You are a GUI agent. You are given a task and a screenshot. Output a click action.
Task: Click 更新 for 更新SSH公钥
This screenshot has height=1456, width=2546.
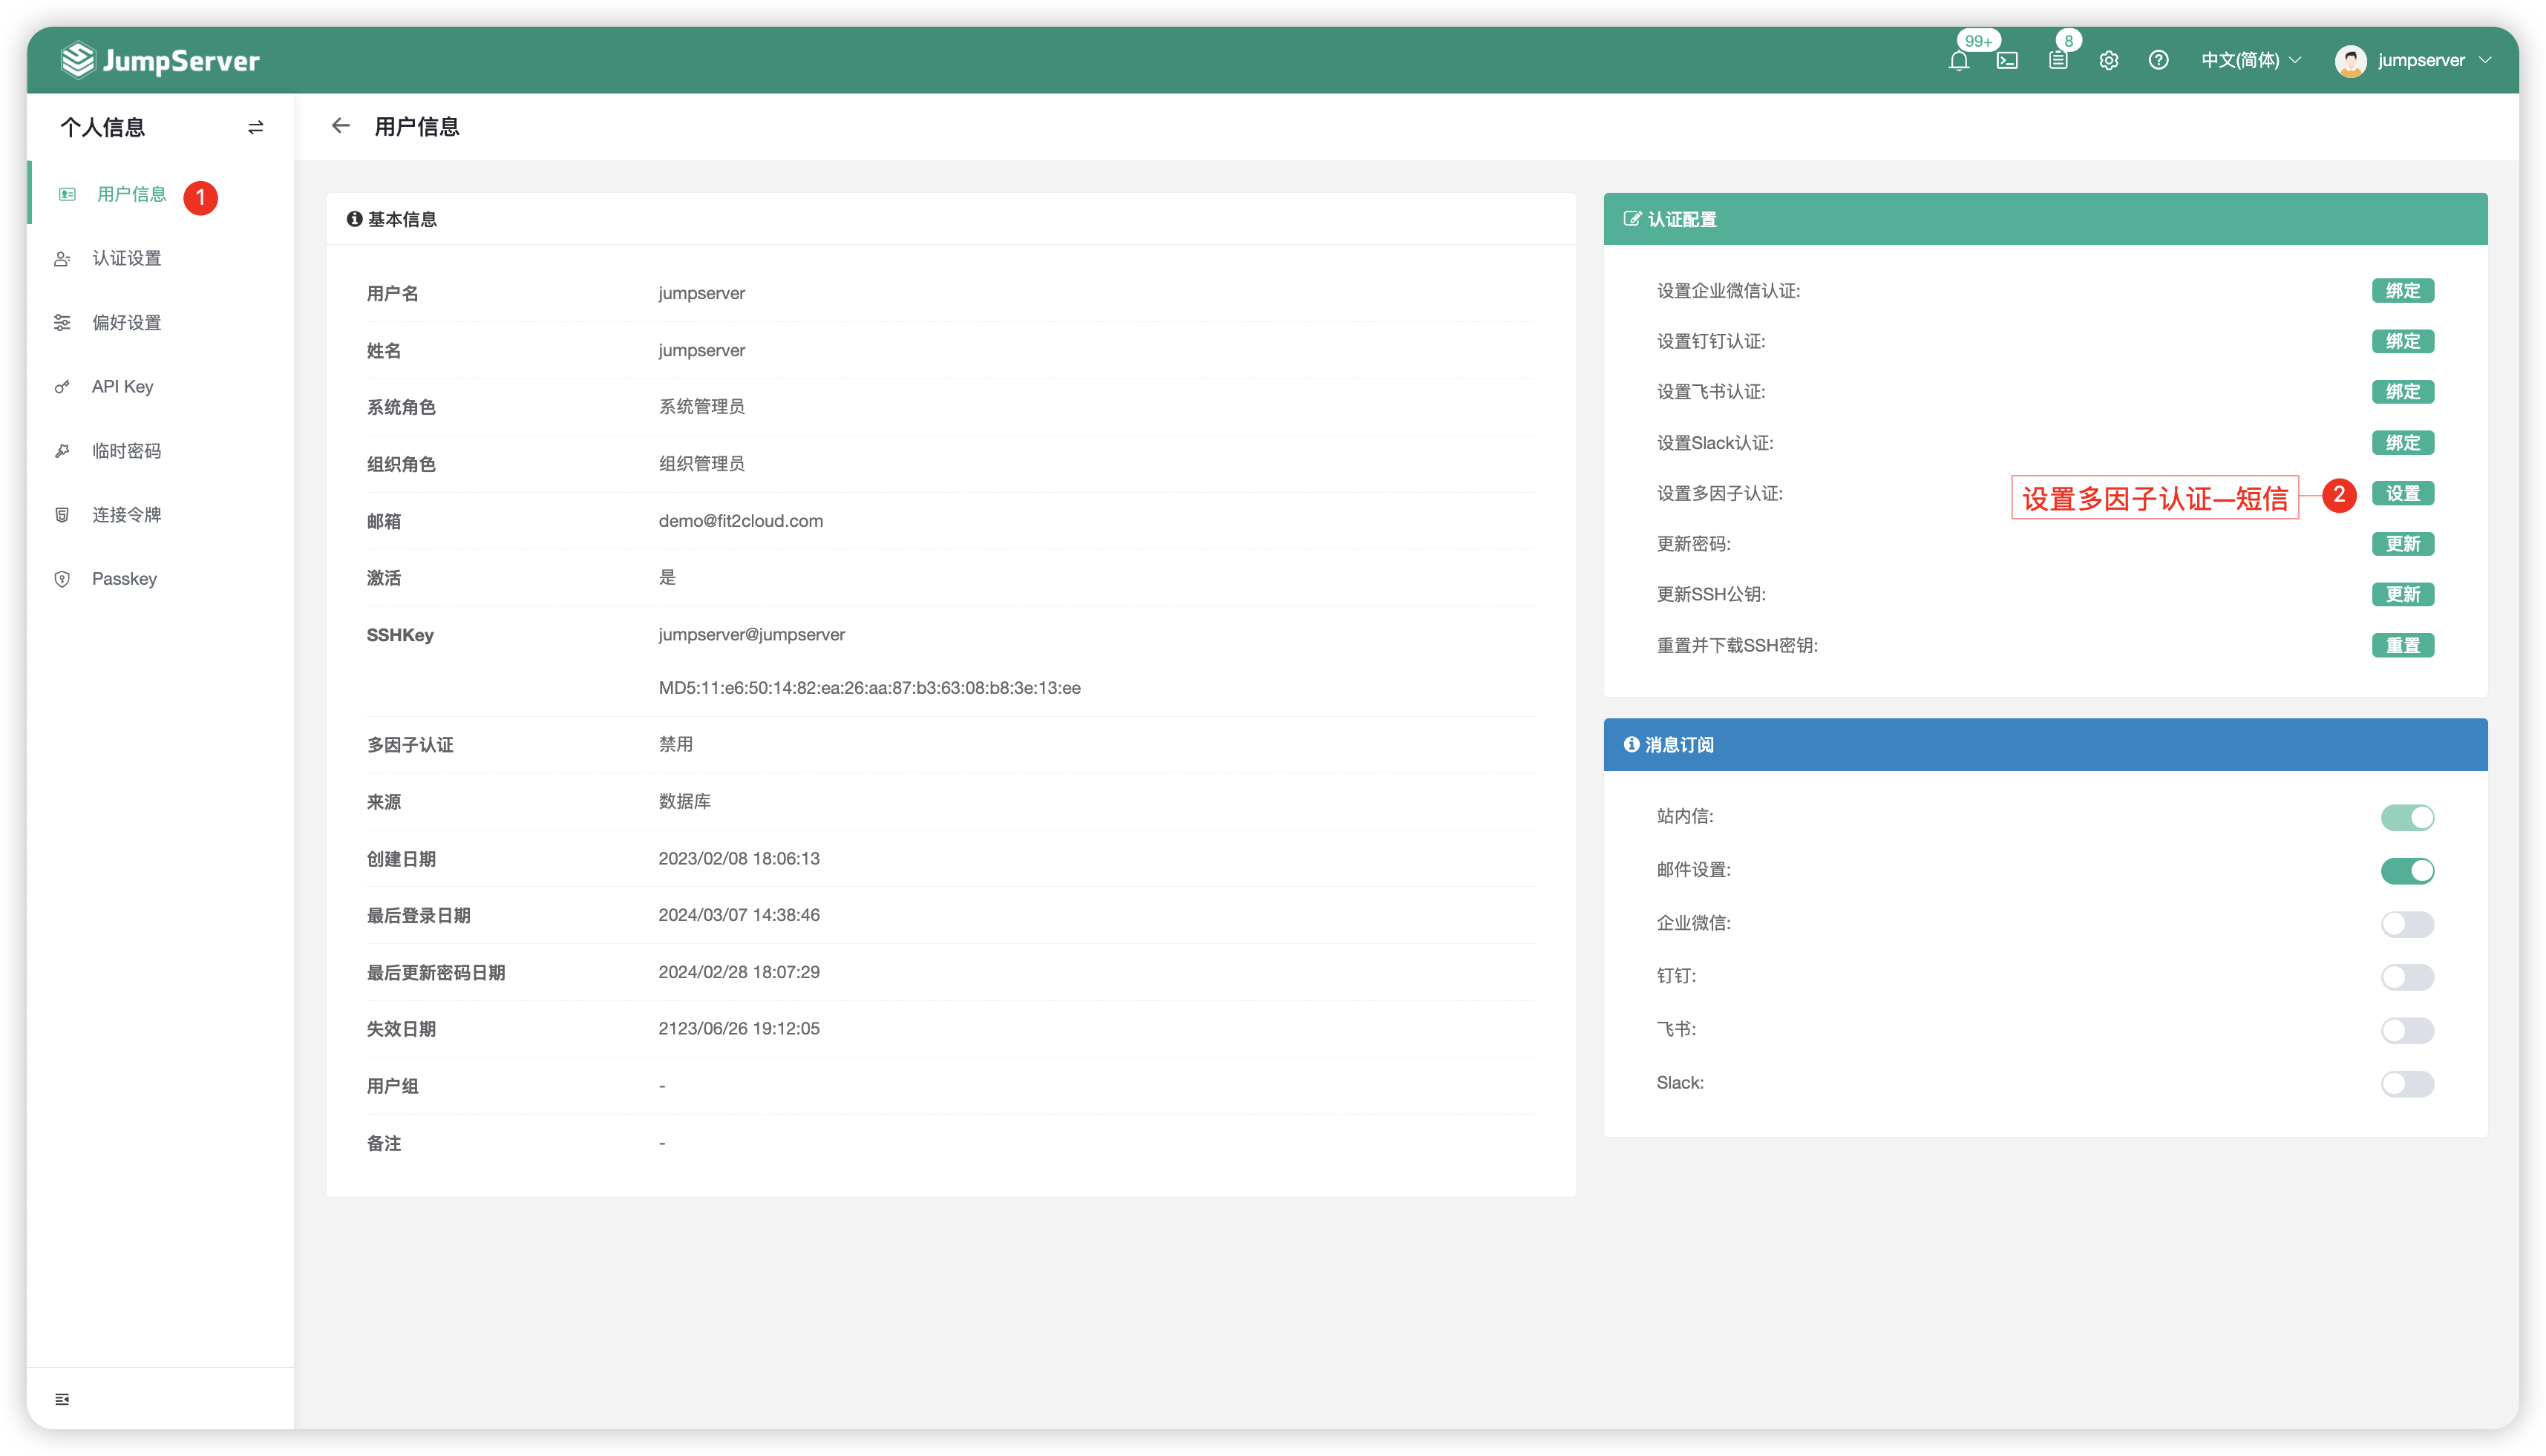click(x=2402, y=595)
